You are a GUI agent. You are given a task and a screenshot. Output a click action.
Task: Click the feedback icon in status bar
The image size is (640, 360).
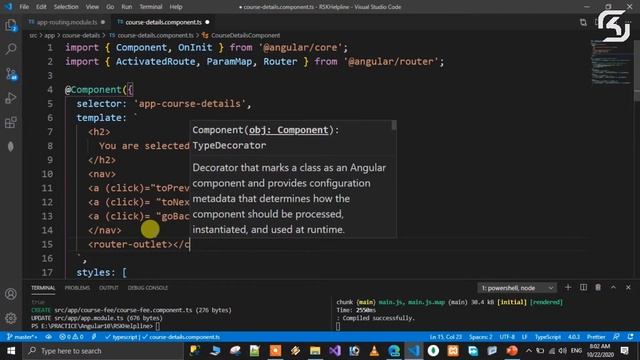pyautogui.click(x=616, y=337)
